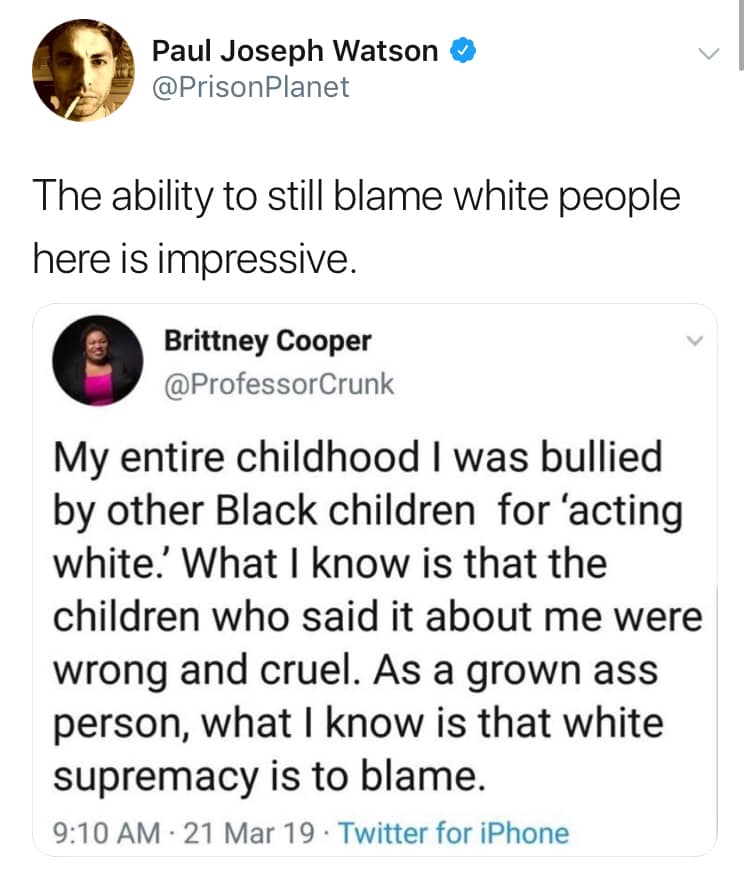The width and height of the screenshot is (750, 874).
Task: Click the blue verified badge beside Paul Joseph Watson
Action: [x=461, y=50]
